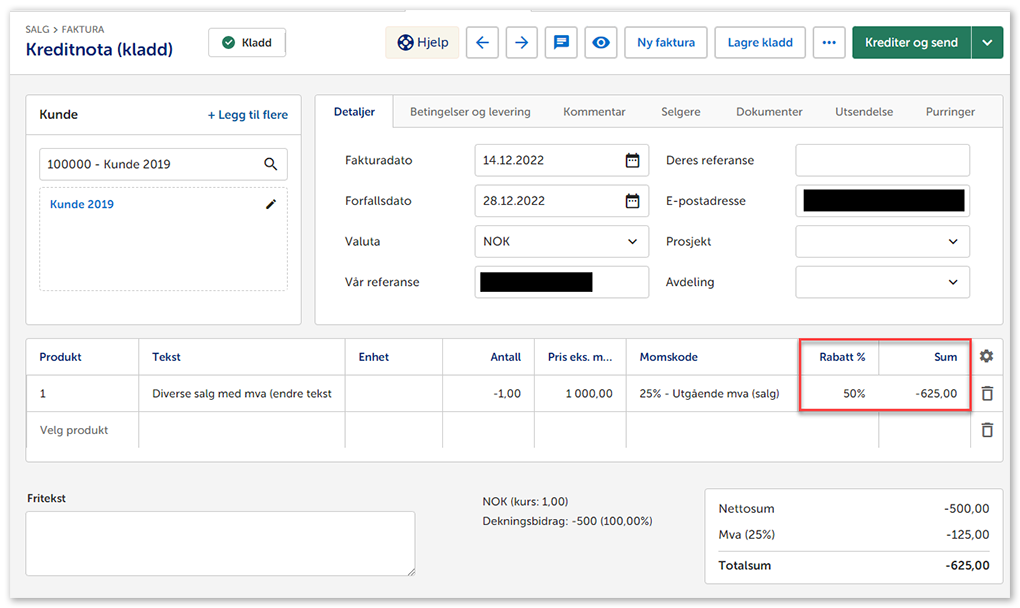
Task: Expand the Valuta NOK dropdown
Action: [x=632, y=242]
